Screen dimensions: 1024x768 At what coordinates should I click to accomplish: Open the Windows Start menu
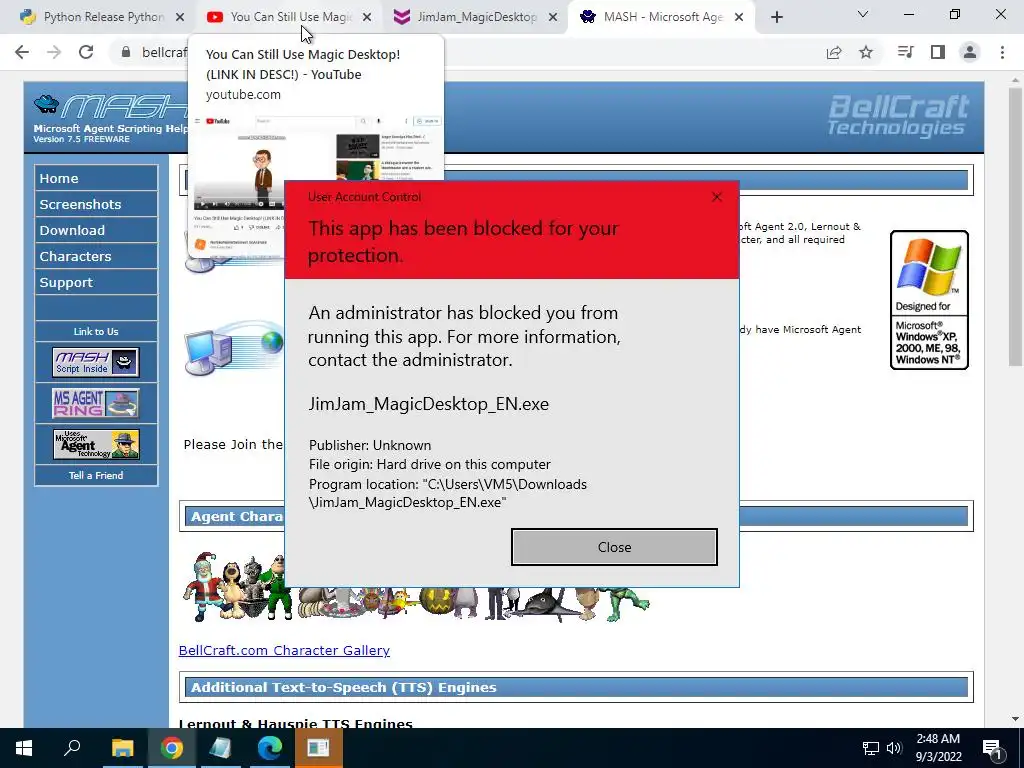(24, 748)
